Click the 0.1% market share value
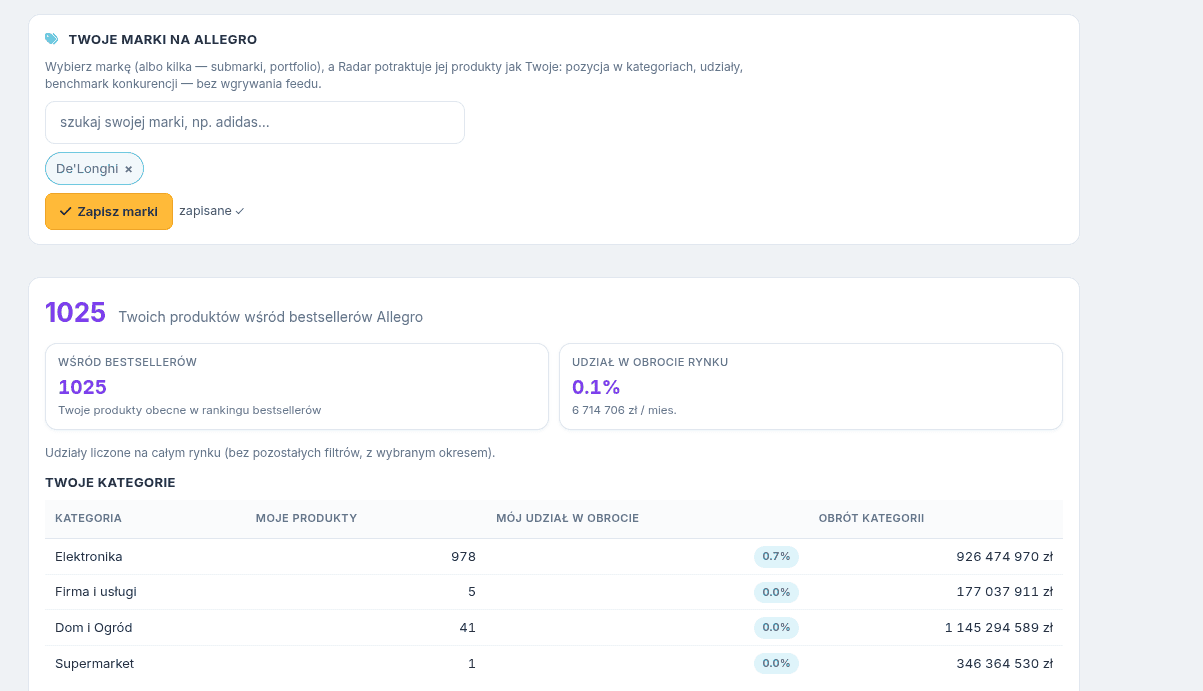The image size is (1203, 691). coord(596,387)
